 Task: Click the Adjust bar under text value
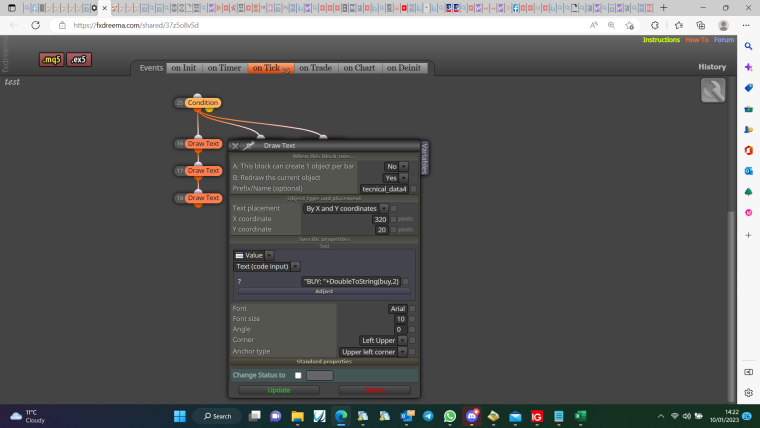(x=324, y=291)
